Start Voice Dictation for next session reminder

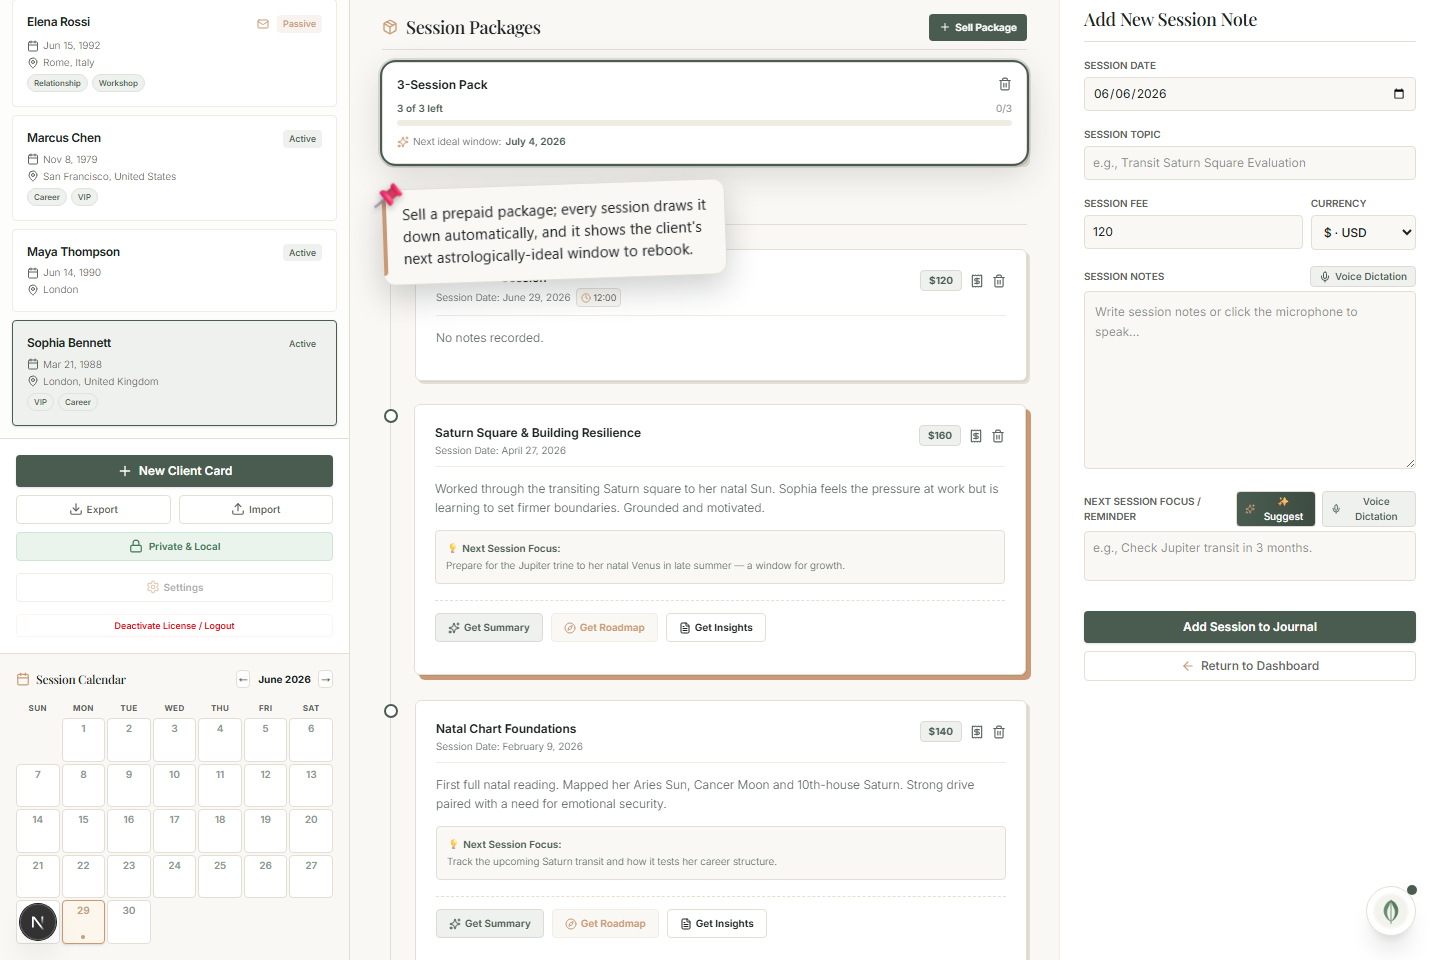point(1369,509)
